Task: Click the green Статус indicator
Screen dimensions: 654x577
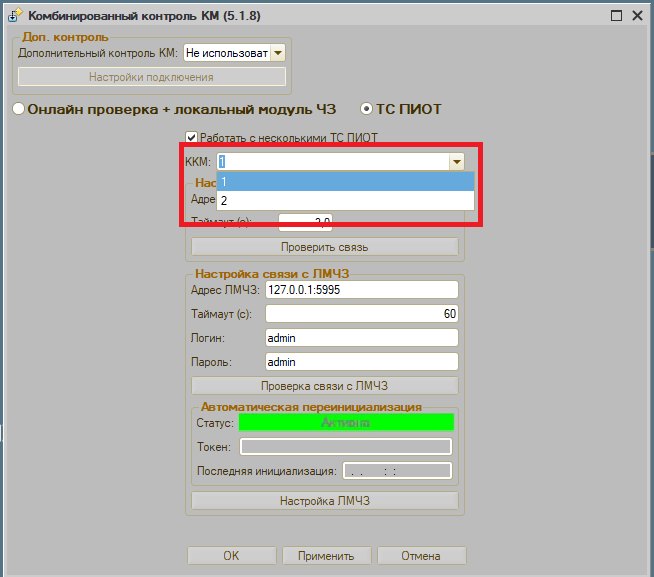Action: click(x=346, y=422)
